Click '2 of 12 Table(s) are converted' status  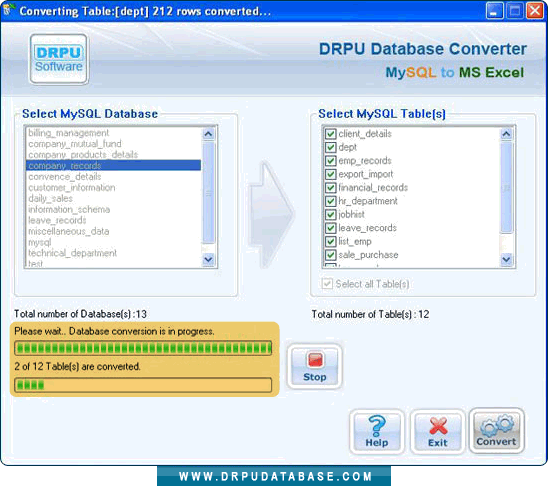click(x=77, y=366)
